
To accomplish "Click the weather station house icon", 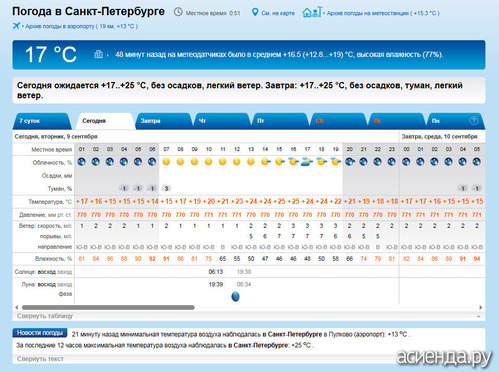I will pyautogui.click(x=311, y=12).
